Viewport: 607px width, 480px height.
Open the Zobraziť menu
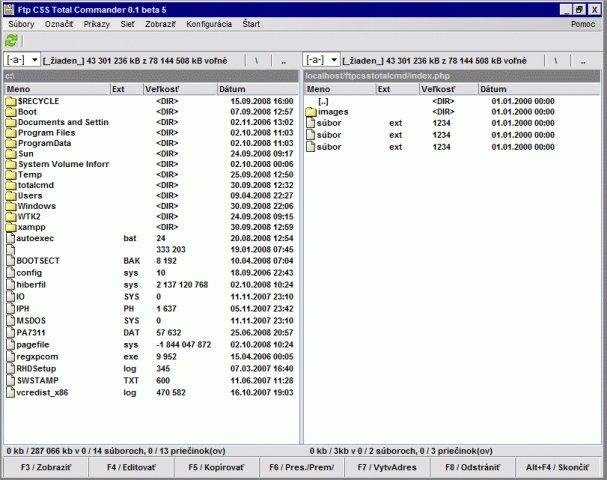tap(160, 24)
